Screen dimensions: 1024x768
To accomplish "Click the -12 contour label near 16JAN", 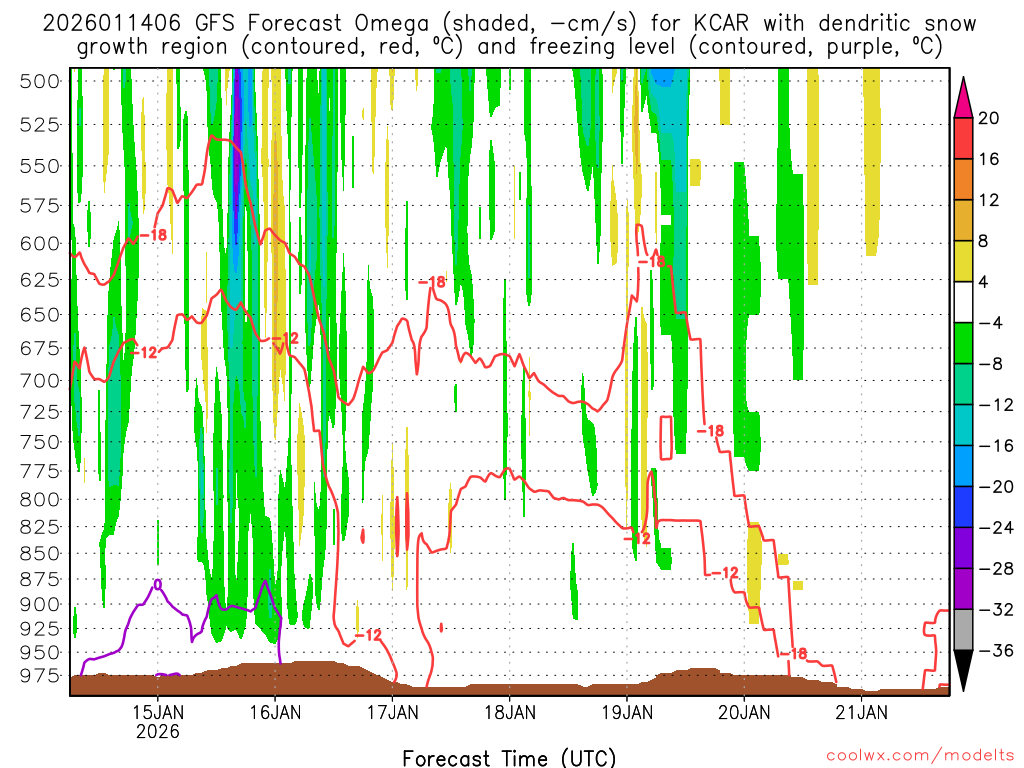I will (285, 338).
